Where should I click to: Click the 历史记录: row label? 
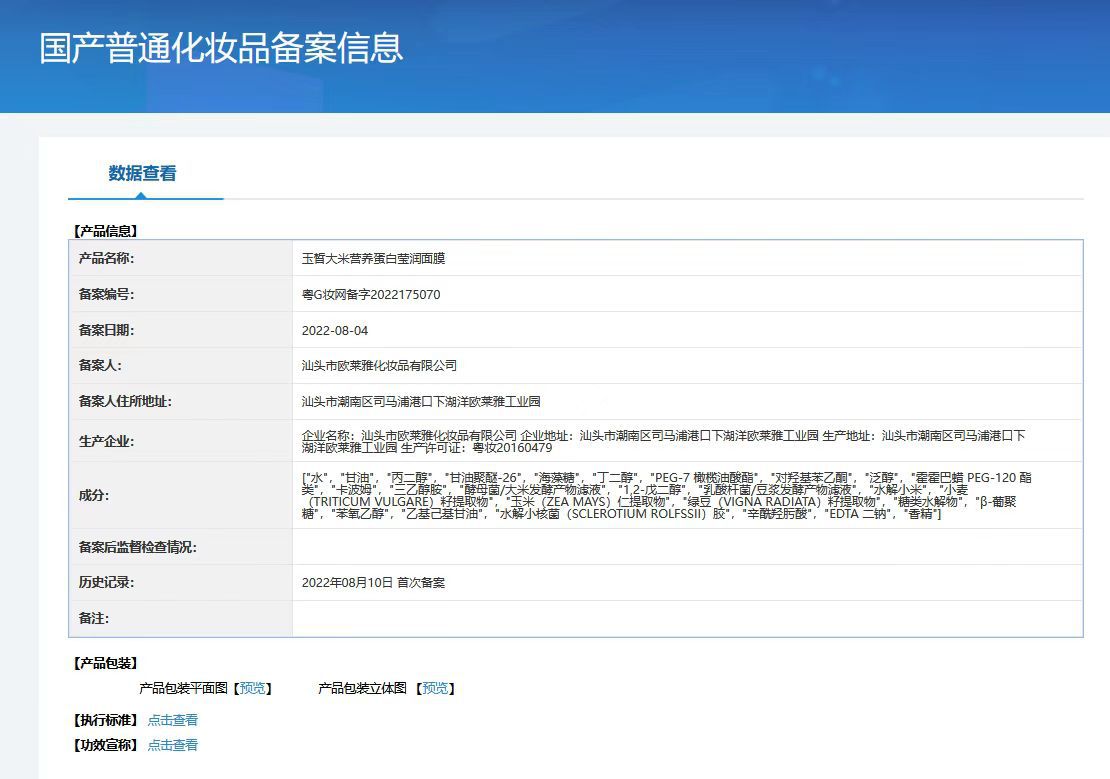point(106,583)
